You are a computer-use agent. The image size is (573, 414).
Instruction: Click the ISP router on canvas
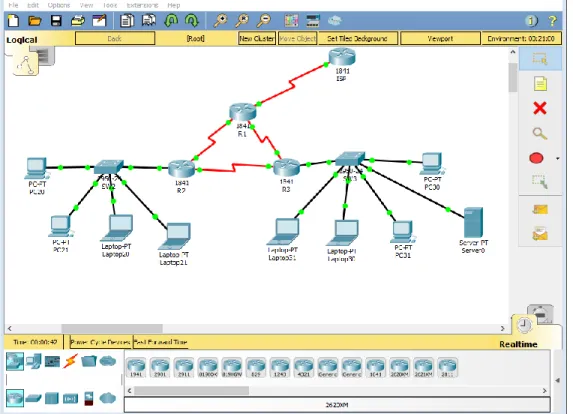click(x=342, y=58)
